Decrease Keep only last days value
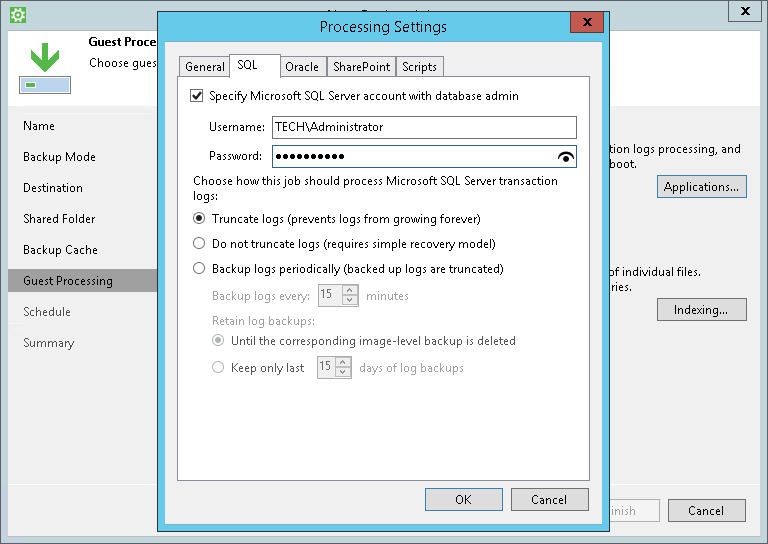 click(343, 372)
